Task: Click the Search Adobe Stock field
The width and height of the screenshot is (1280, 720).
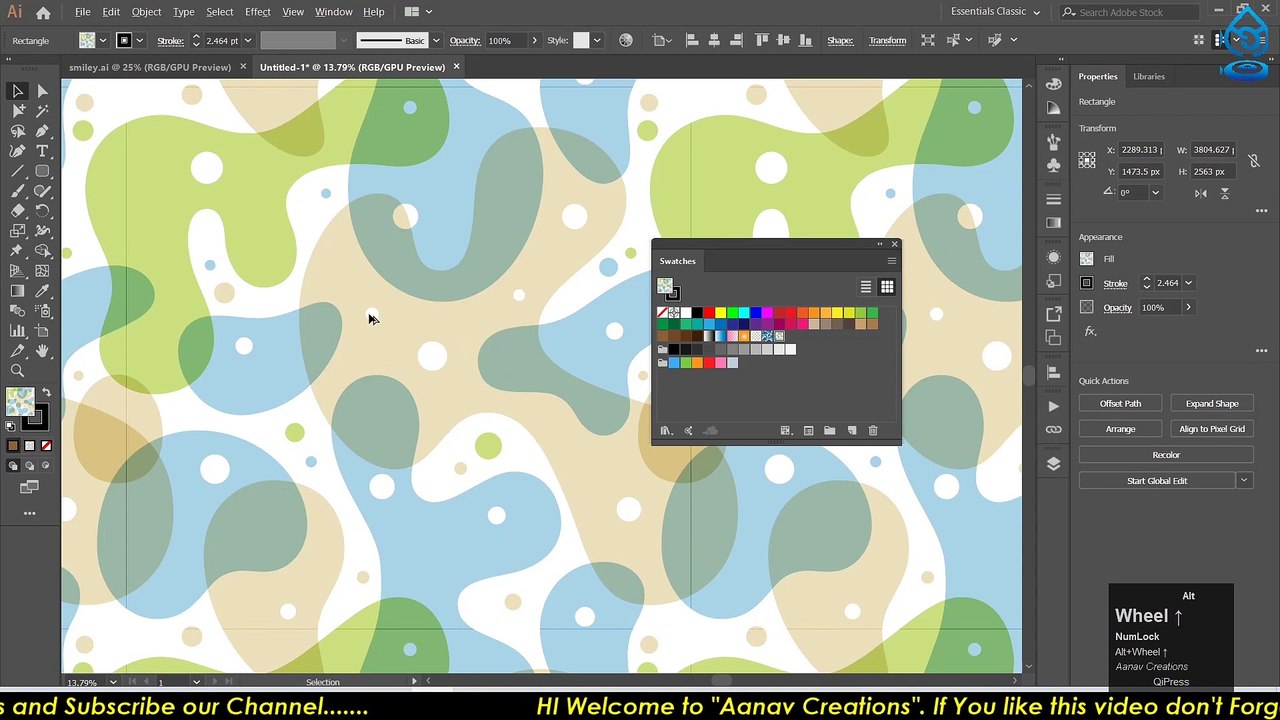Action: pyautogui.click(x=1129, y=12)
